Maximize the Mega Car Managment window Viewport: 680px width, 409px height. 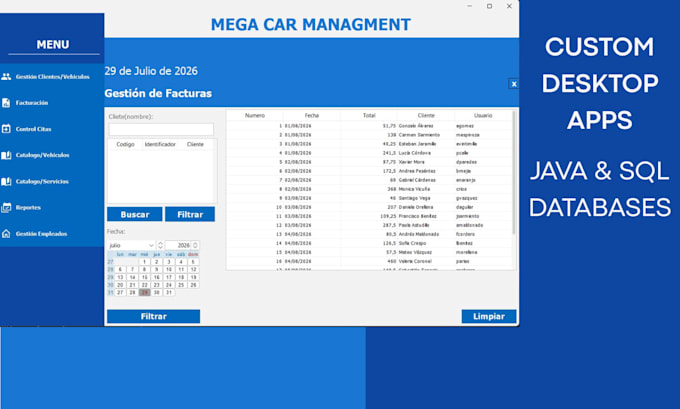tap(489, 6)
